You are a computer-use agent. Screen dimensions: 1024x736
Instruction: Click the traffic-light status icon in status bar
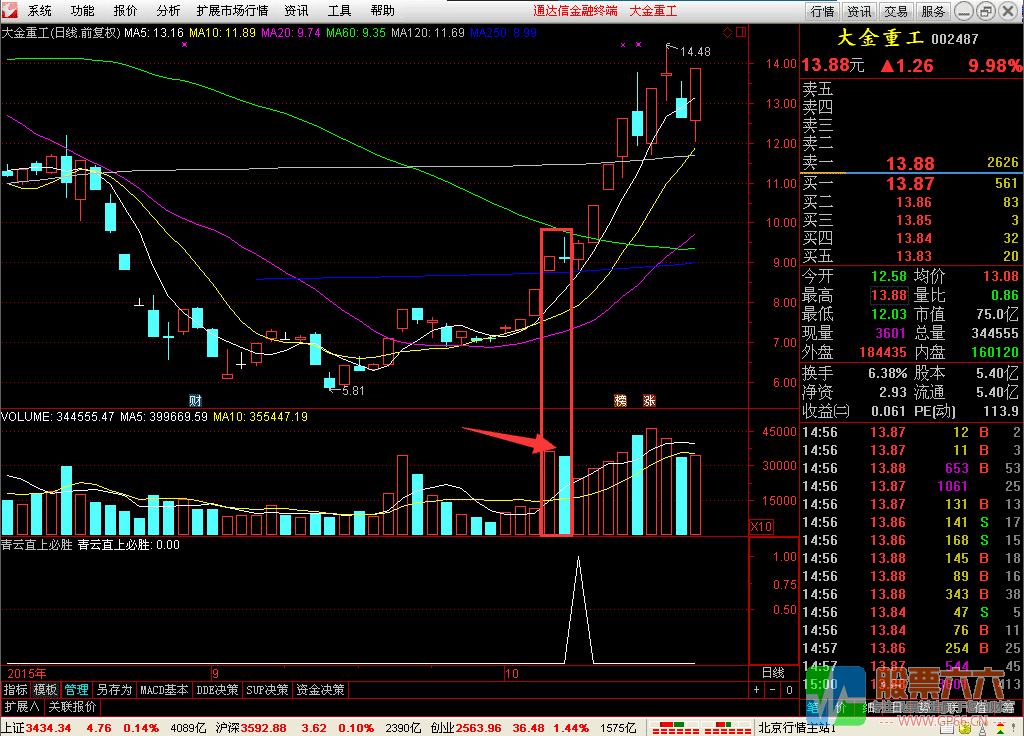pos(1001,728)
